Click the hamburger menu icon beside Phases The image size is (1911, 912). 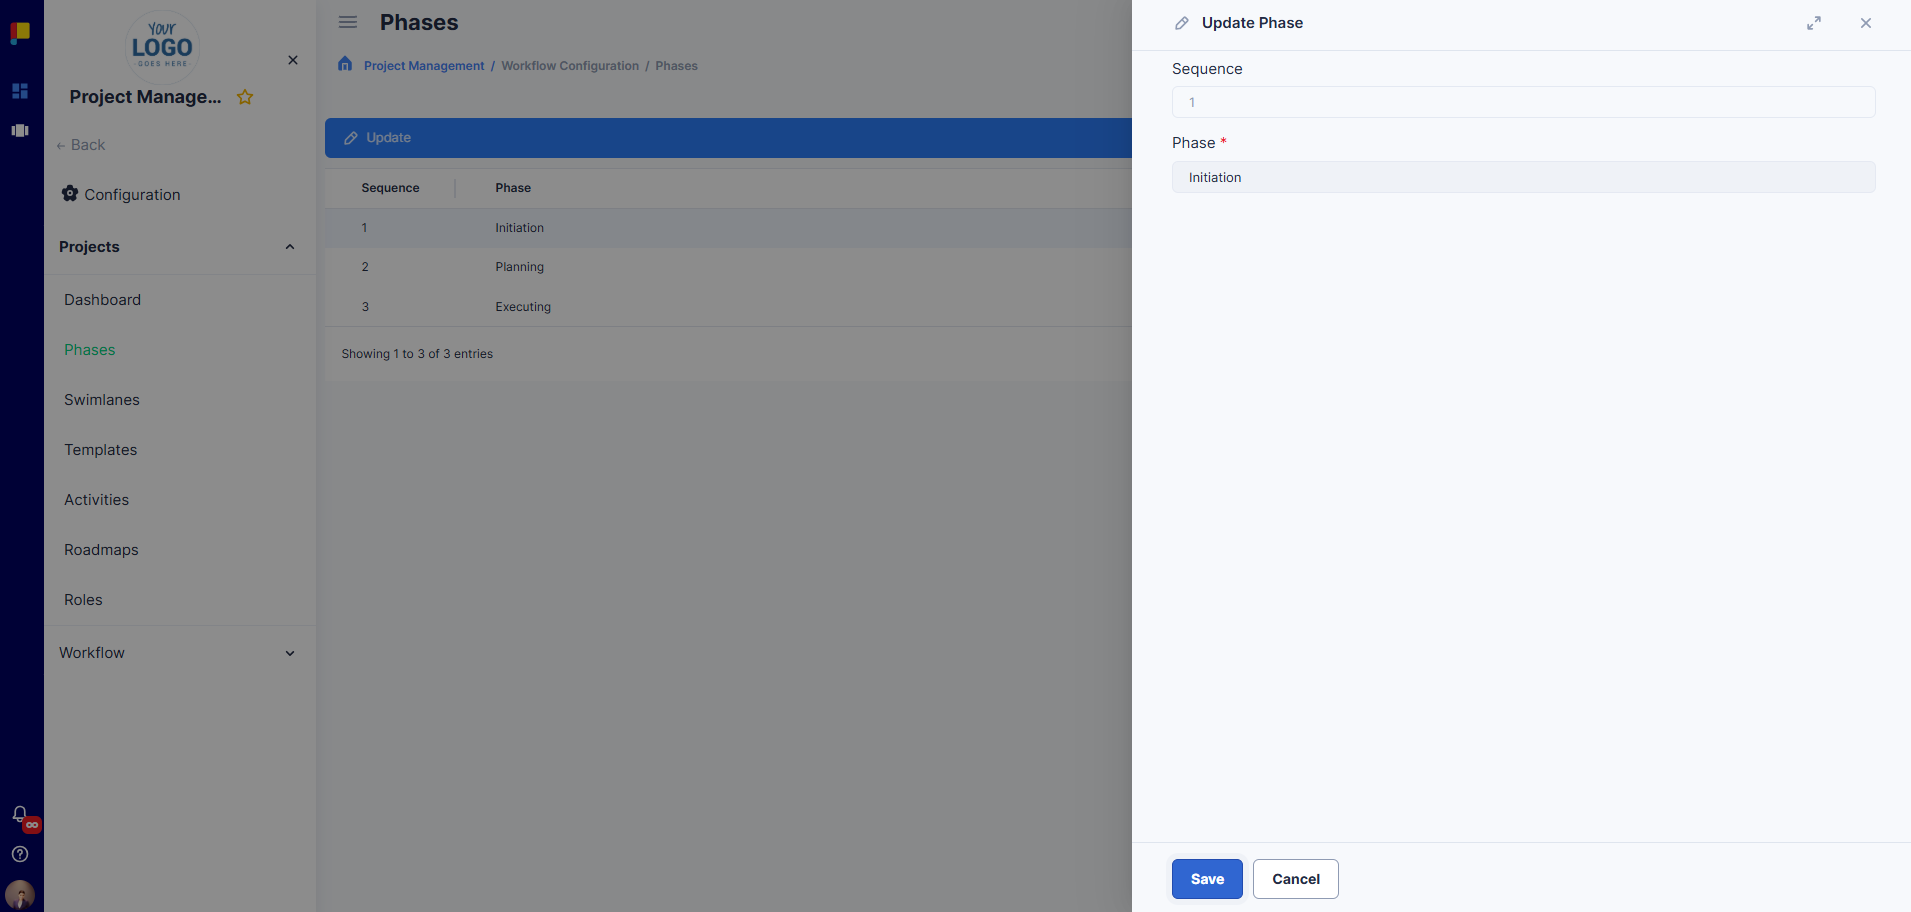click(x=348, y=22)
